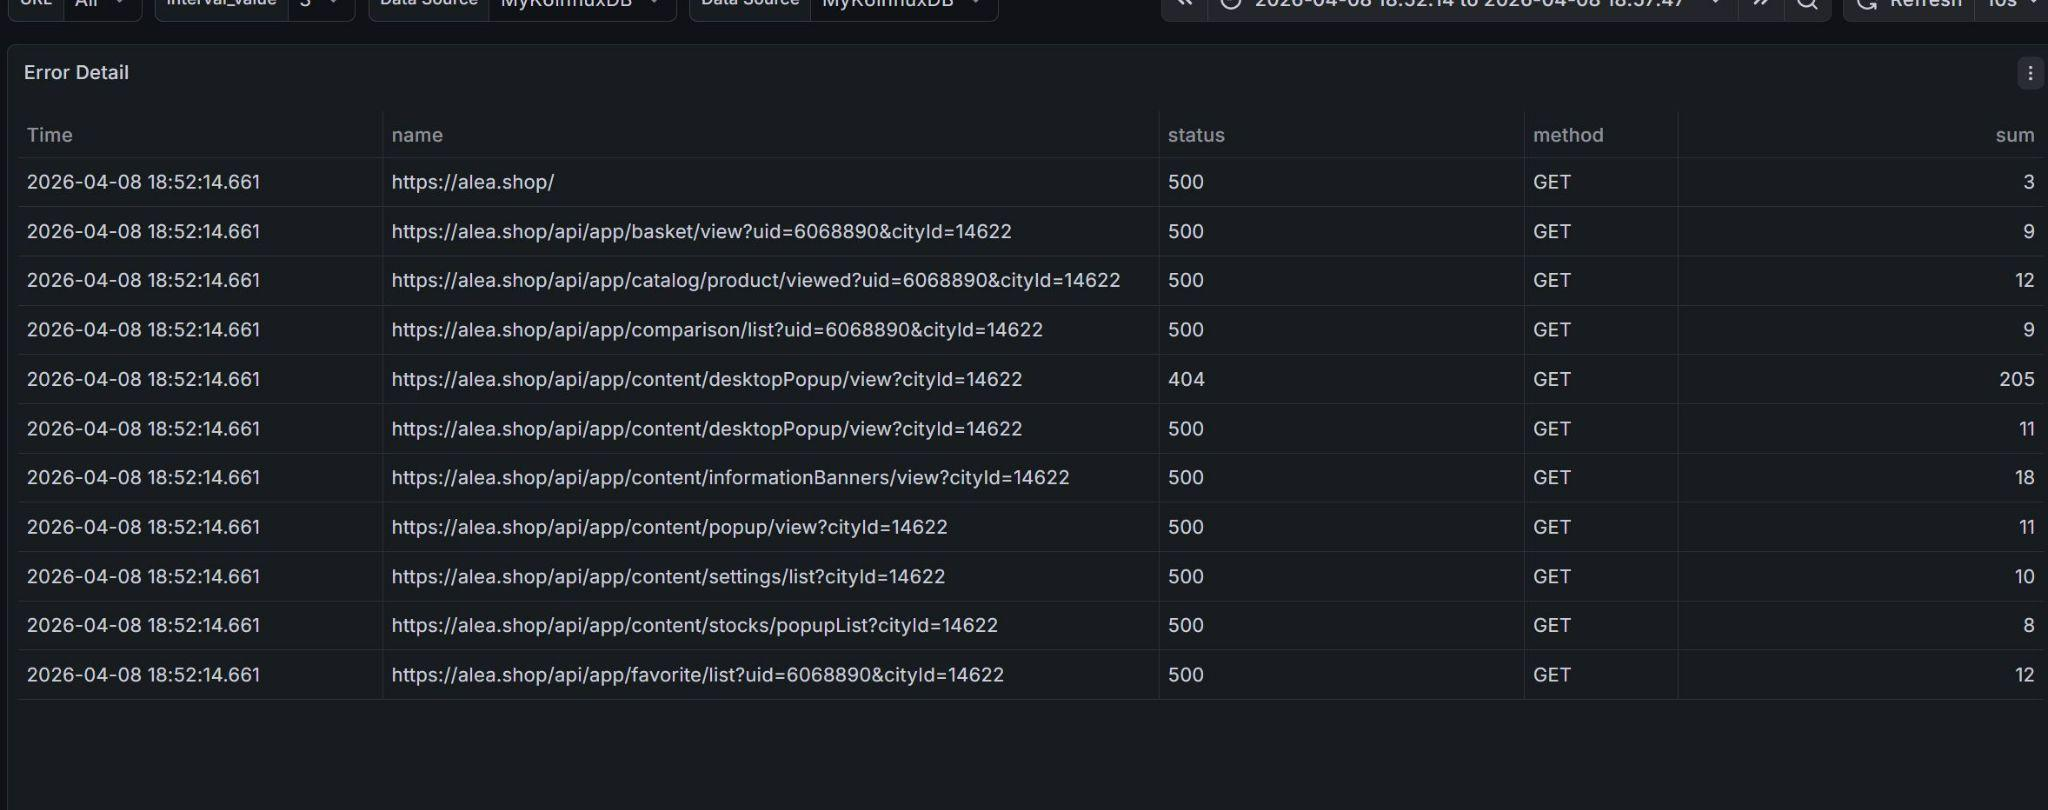Image resolution: width=2048 pixels, height=810 pixels.
Task: Click the 500 status in the informationBanners row
Action: click(1186, 477)
